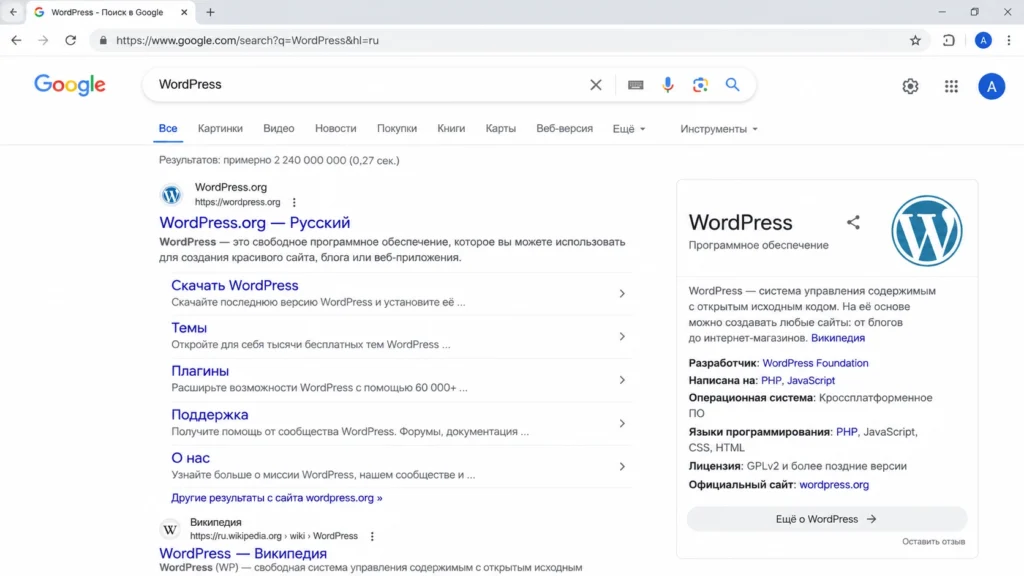Start voice search with the microphone icon
Image resolution: width=1024 pixels, height=576 pixels.
(x=667, y=85)
